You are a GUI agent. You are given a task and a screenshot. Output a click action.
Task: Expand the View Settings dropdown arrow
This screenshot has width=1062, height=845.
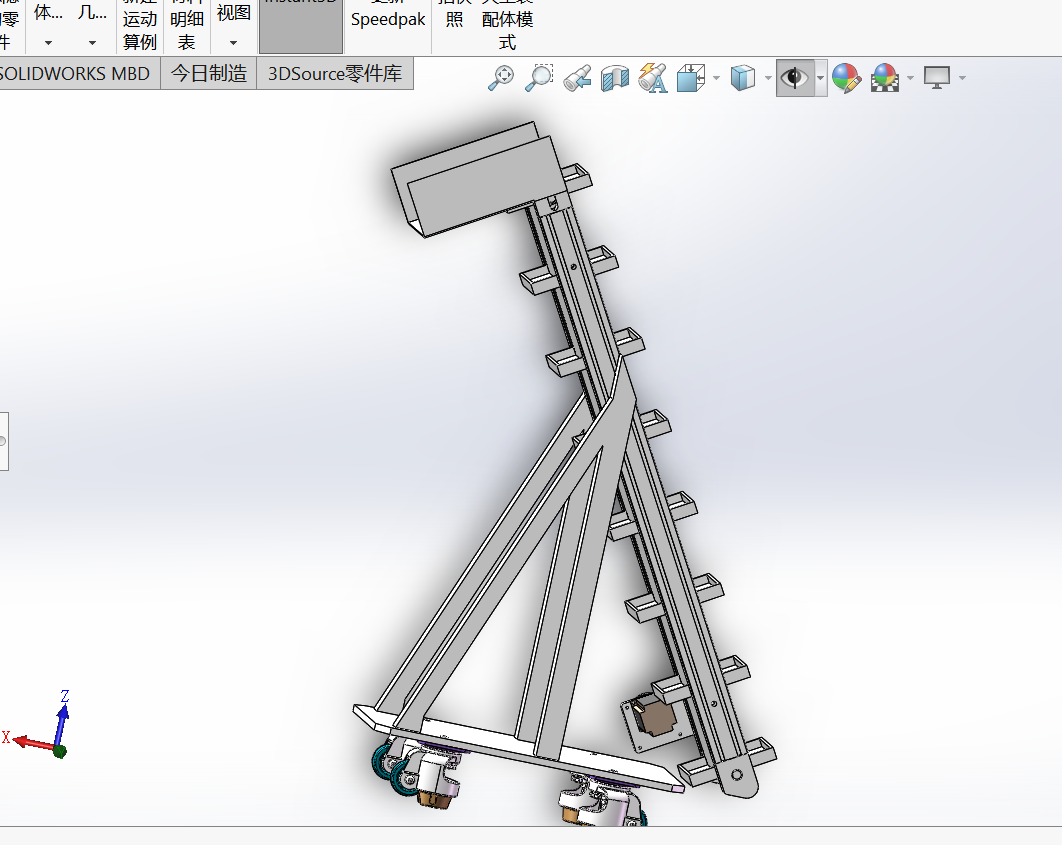point(962,78)
